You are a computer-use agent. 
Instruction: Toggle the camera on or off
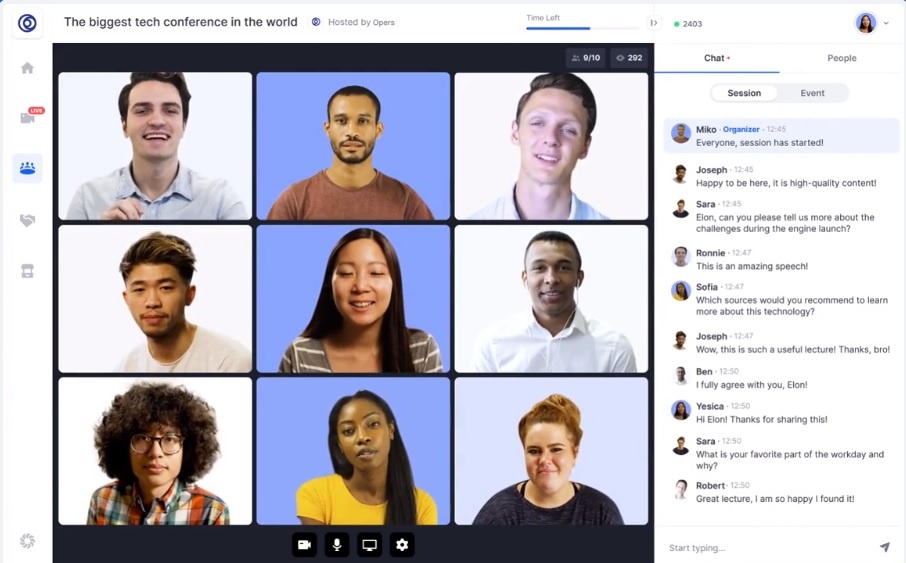[x=304, y=545]
